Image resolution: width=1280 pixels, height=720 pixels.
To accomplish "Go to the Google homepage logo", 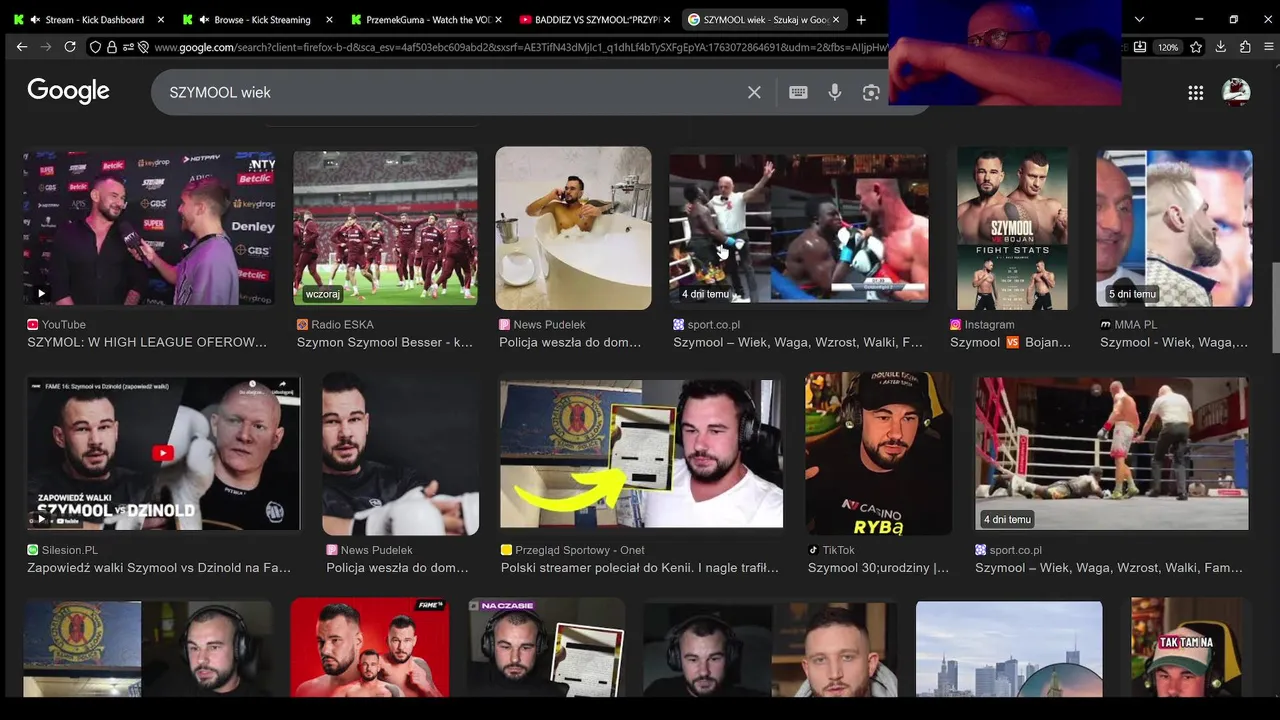I will tap(68, 91).
